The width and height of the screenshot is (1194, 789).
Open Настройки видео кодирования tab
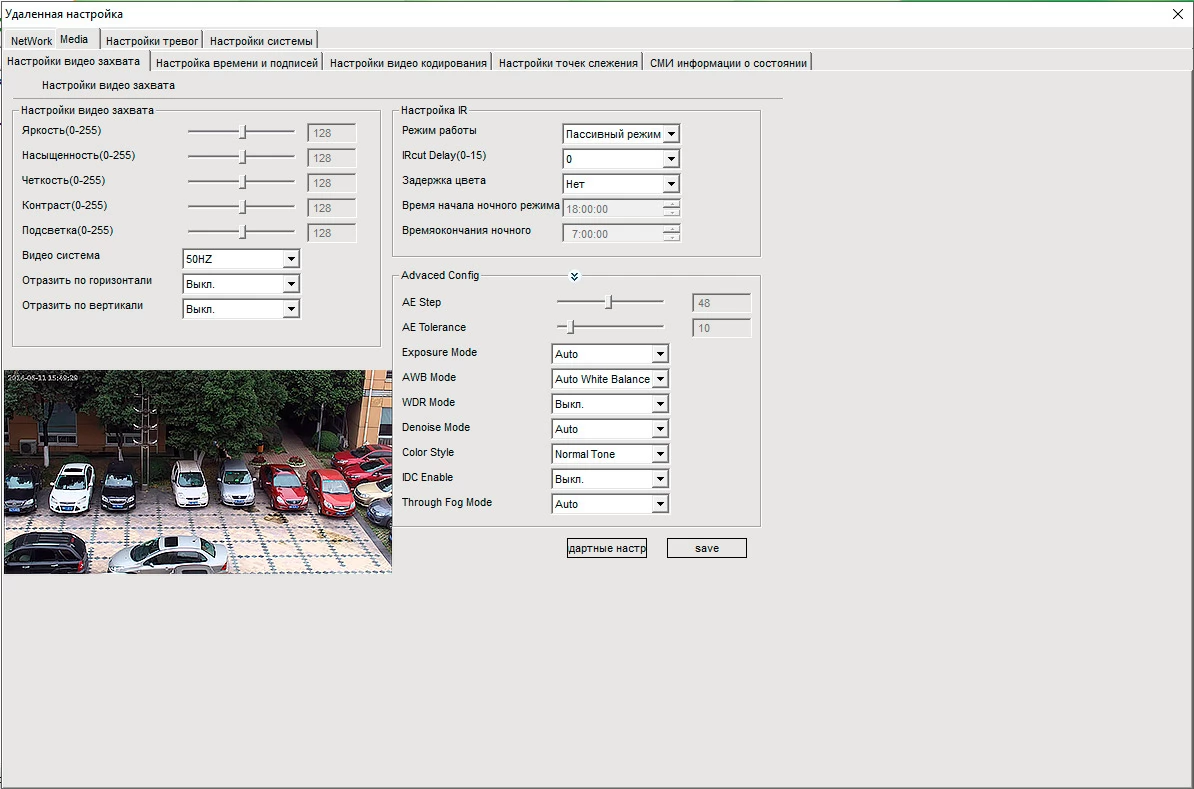pos(408,63)
